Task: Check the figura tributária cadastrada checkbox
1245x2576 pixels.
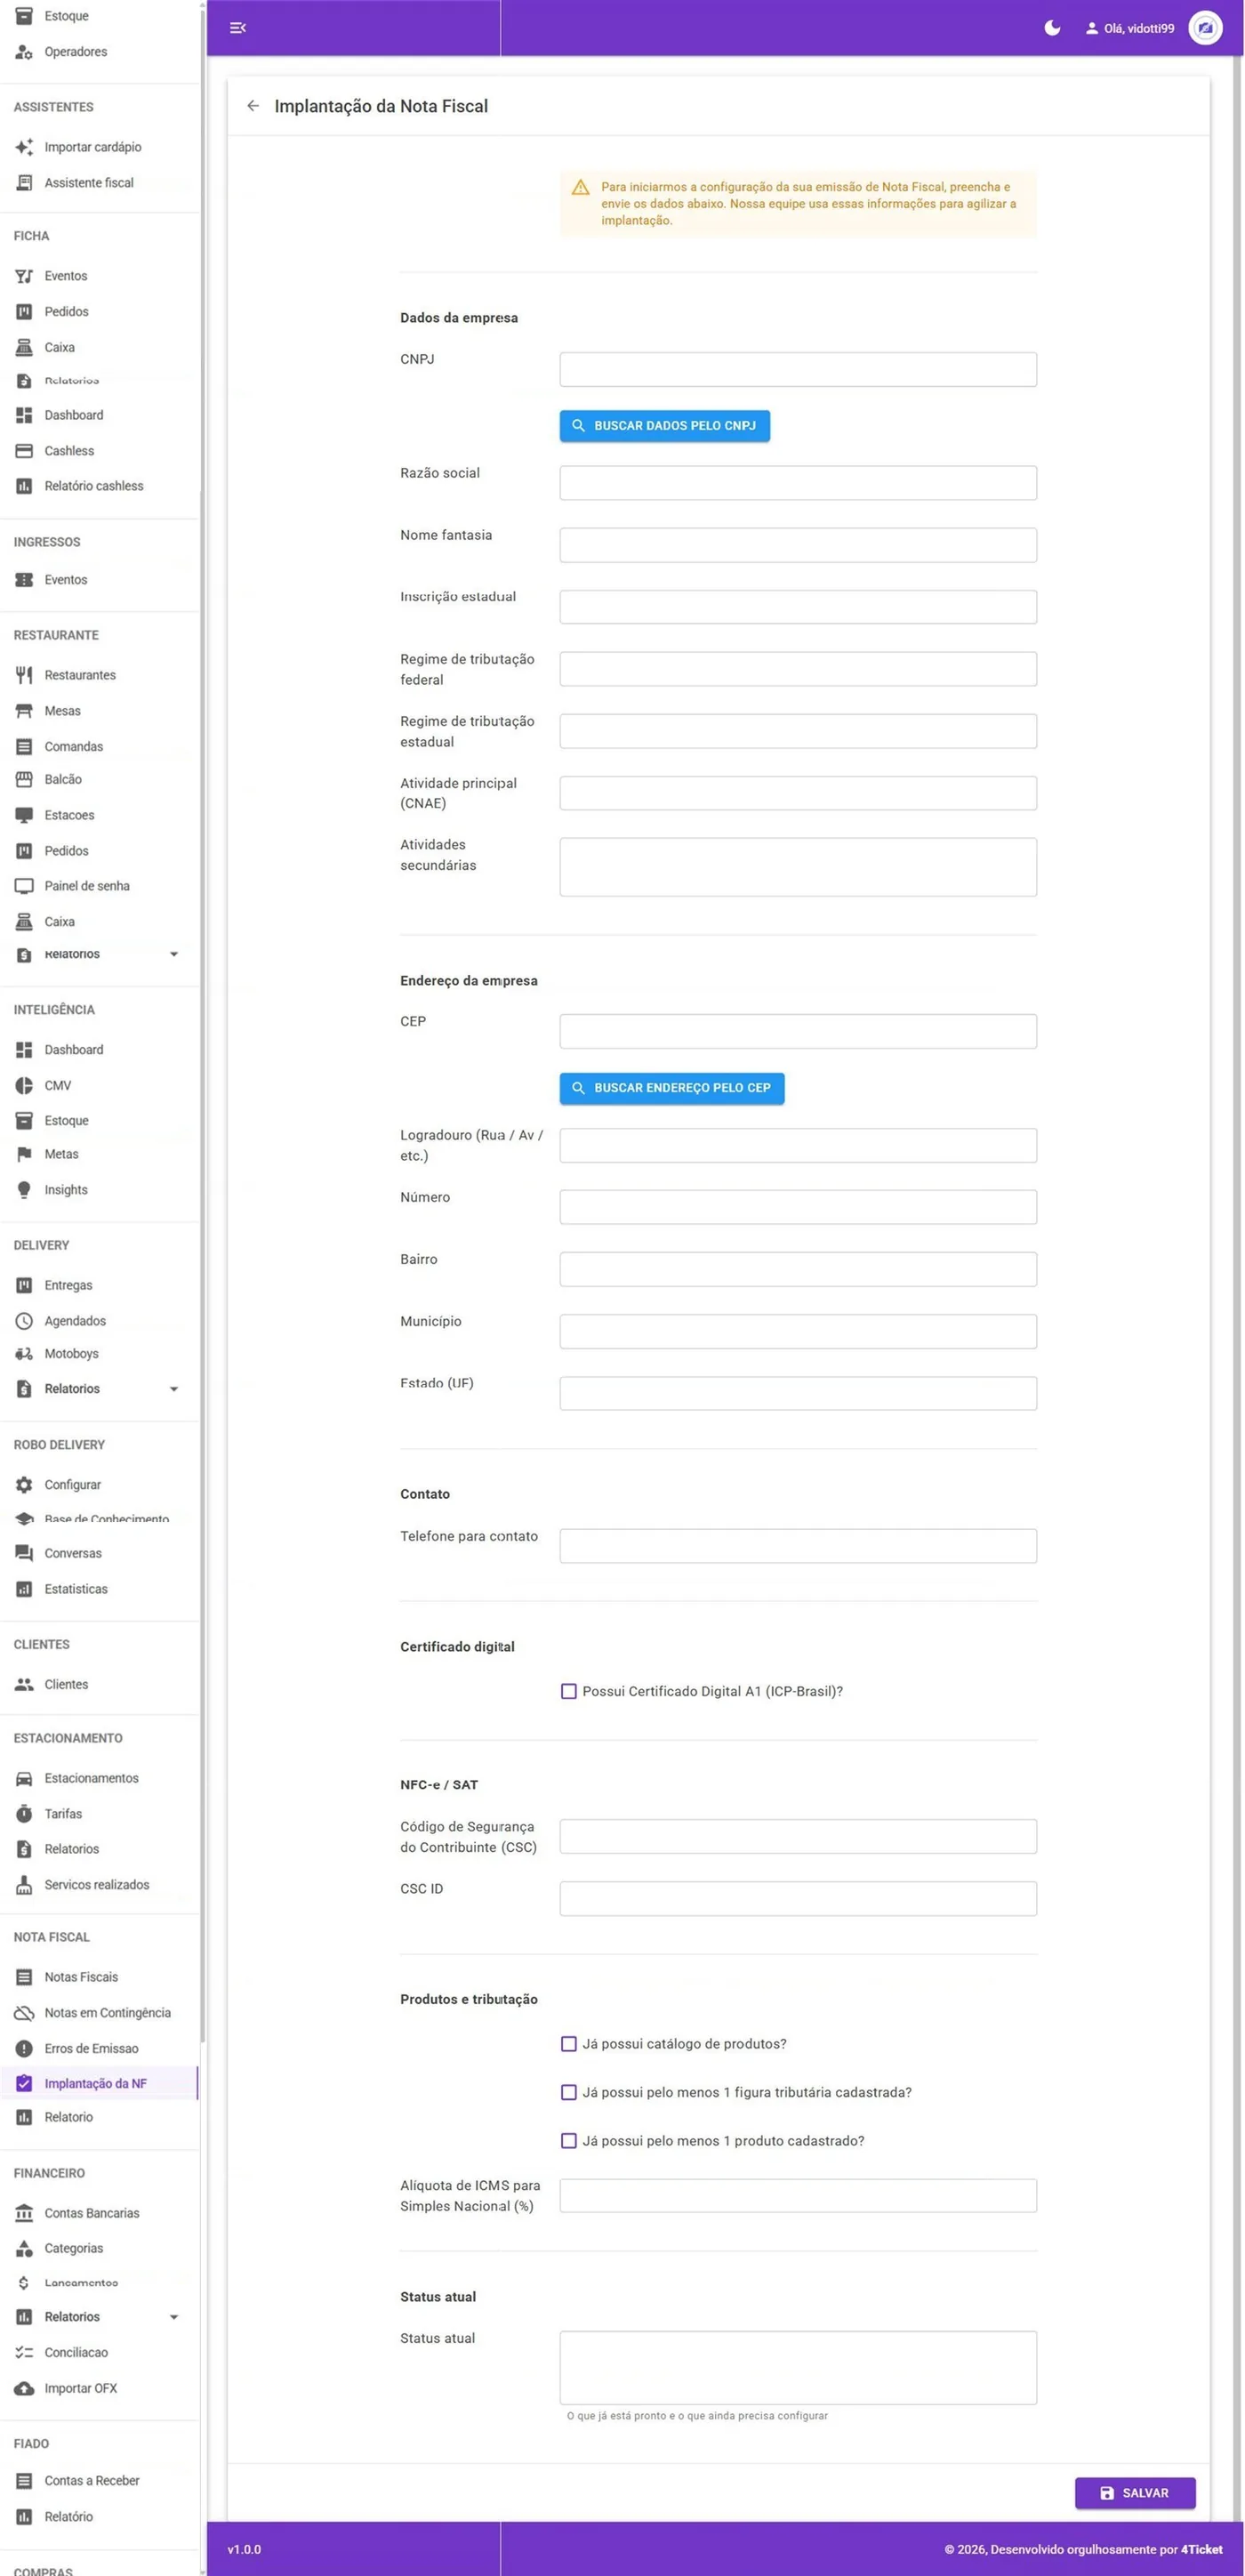Action: pyautogui.click(x=569, y=2093)
